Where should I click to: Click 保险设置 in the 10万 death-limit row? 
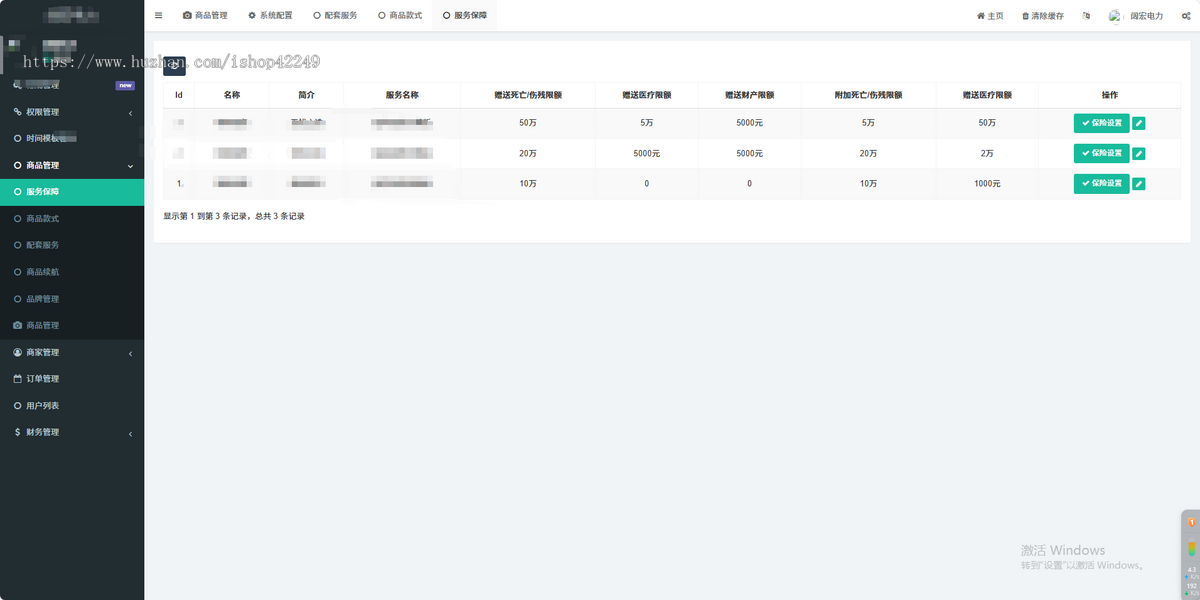click(1101, 184)
